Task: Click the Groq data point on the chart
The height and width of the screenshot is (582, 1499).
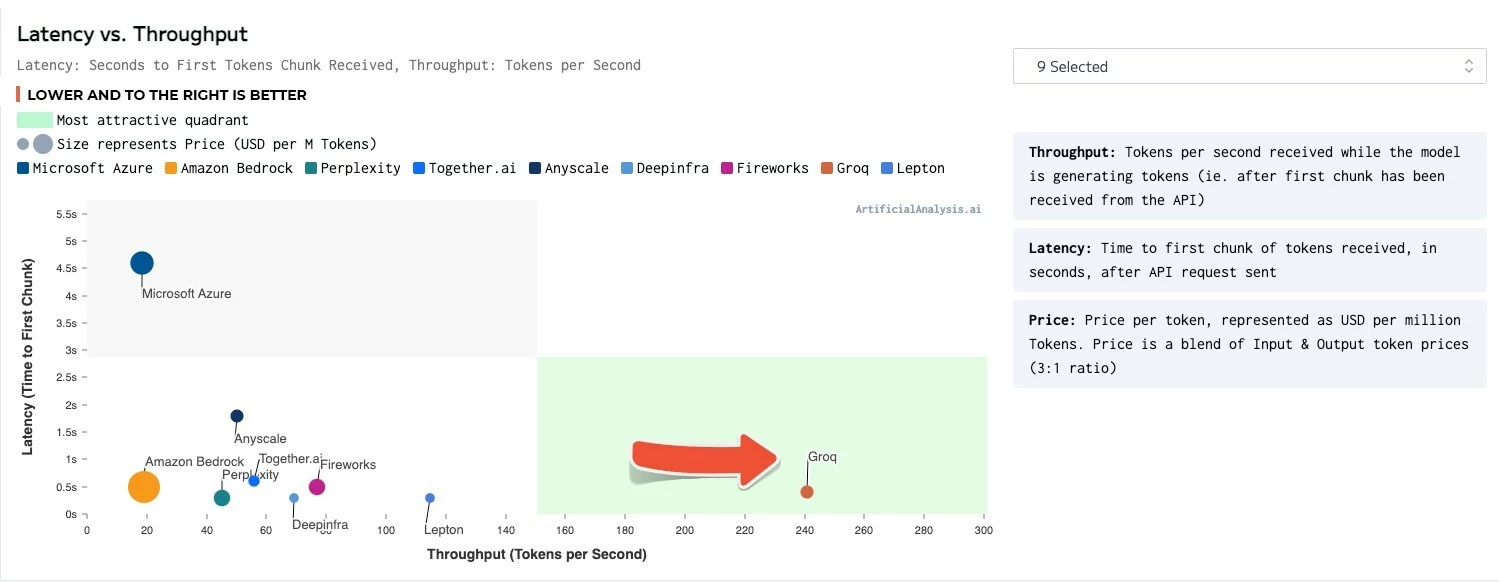Action: click(x=806, y=491)
